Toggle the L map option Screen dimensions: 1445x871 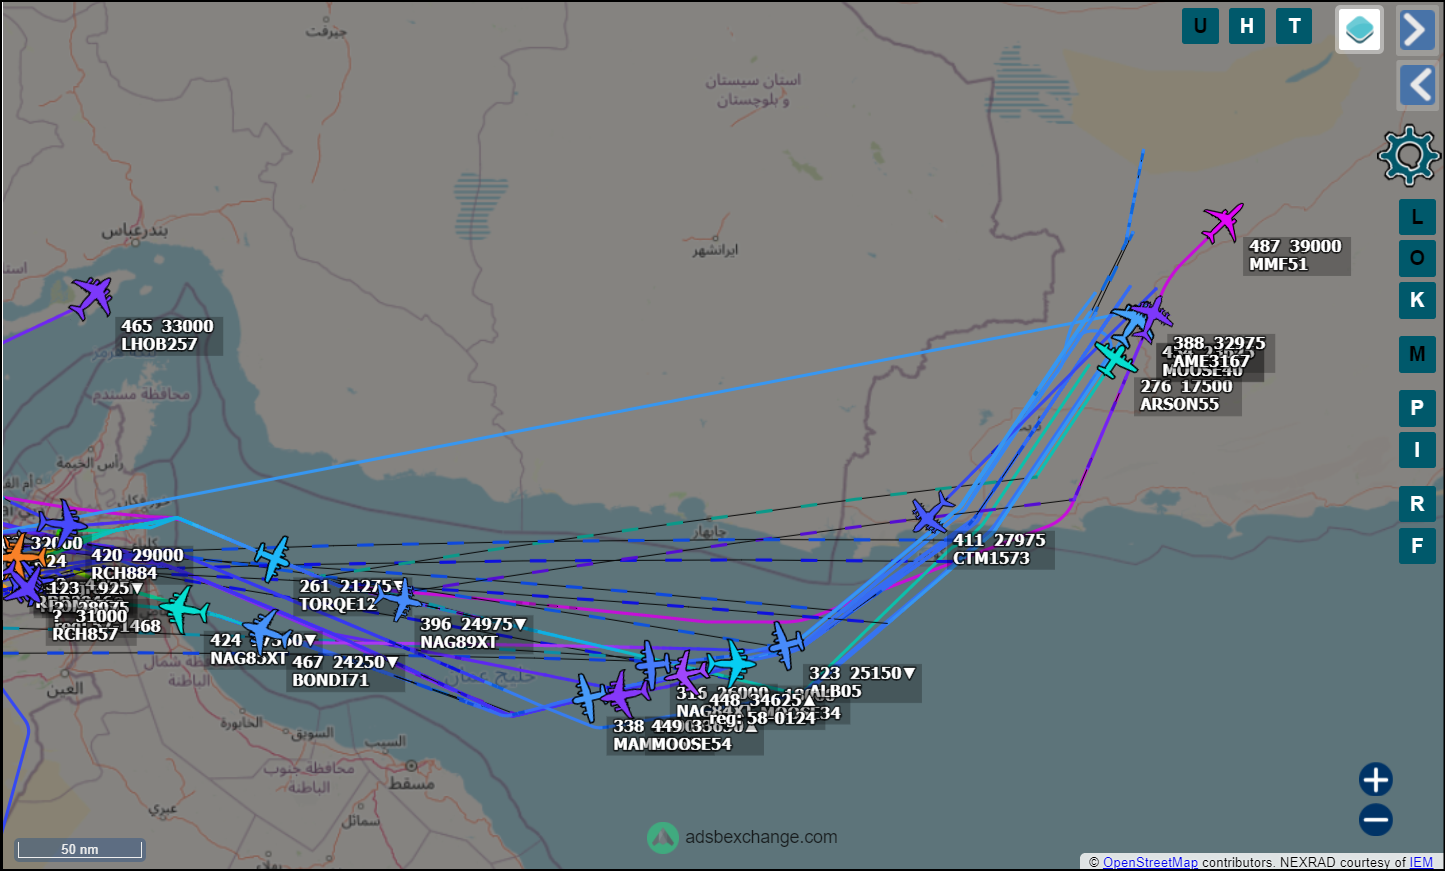pos(1417,217)
